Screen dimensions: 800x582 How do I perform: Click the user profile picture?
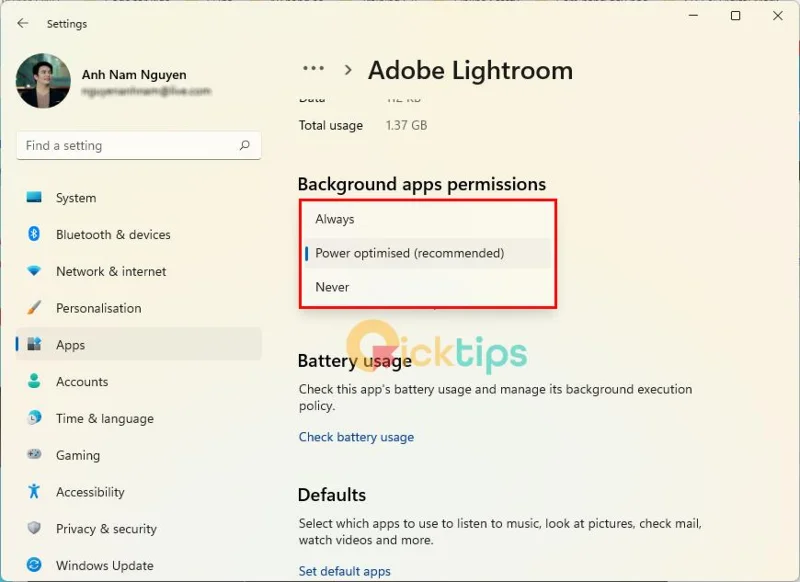[x=43, y=81]
